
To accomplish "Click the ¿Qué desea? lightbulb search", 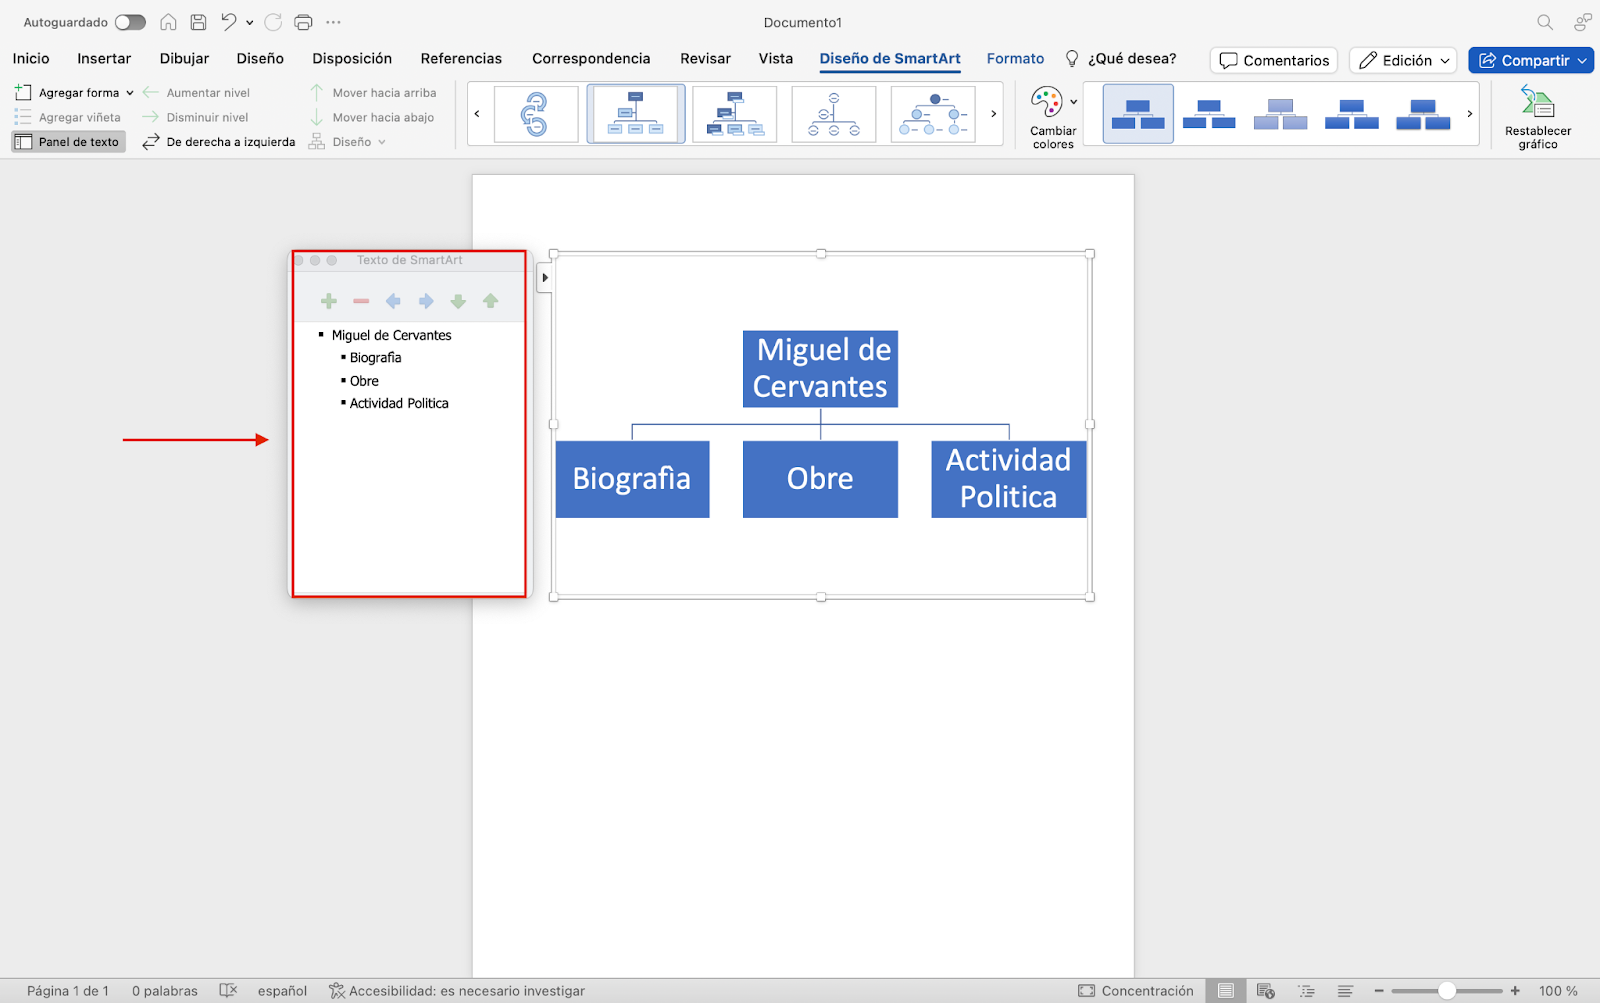I will click(1121, 59).
